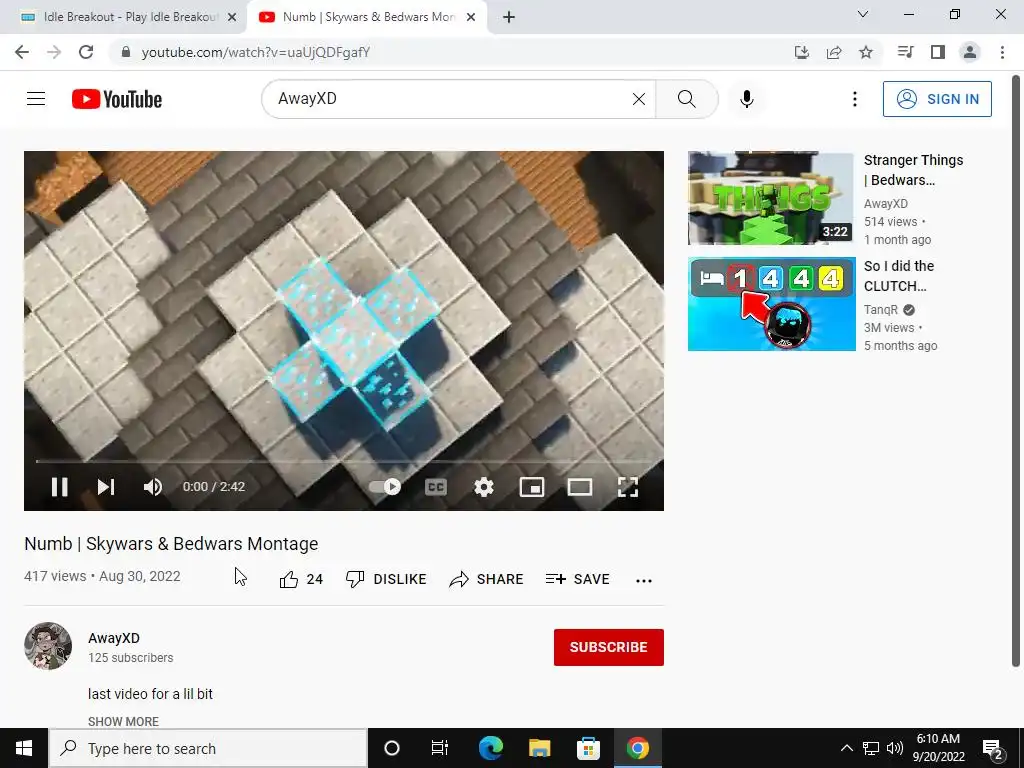Click the SIGN IN button
This screenshot has width=1024, height=768.
[937, 99]
